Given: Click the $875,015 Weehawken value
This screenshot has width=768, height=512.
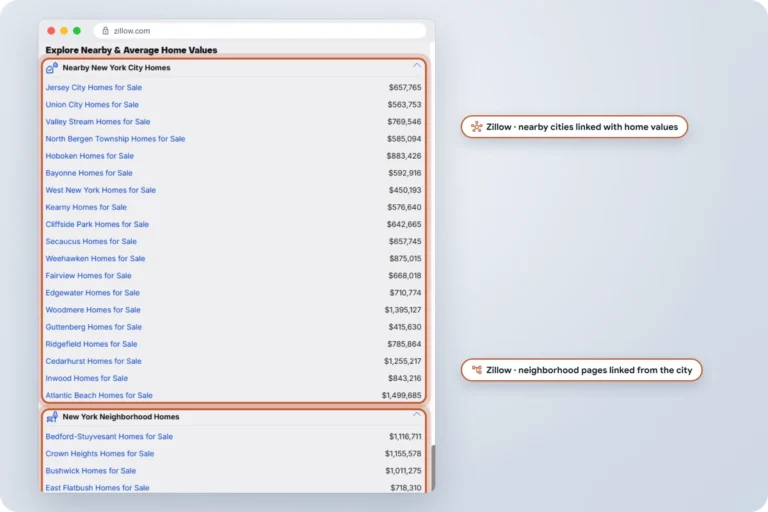Looking at the screenshot, I should pos(406,259).
